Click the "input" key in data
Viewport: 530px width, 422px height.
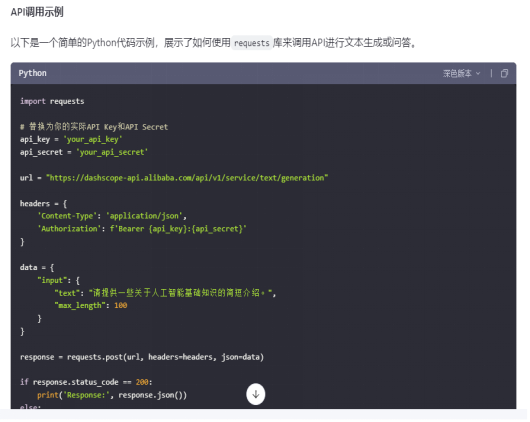(52, 280)
